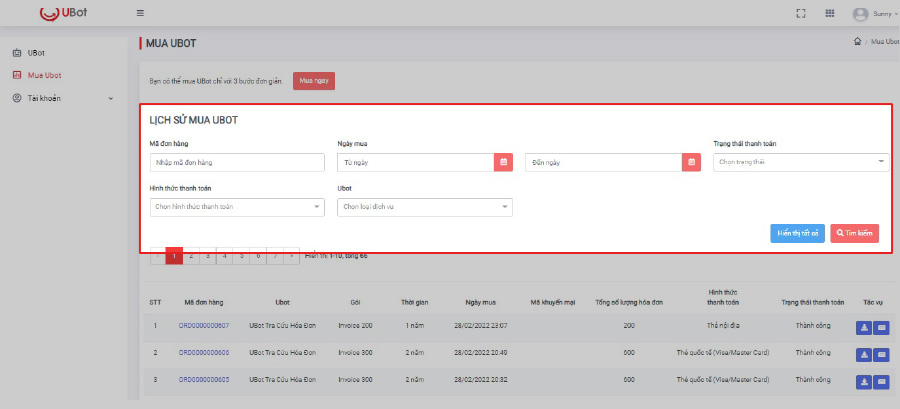Click Mã đơn hàng column header
The image size is (900, 409).
tap(204, 302)
